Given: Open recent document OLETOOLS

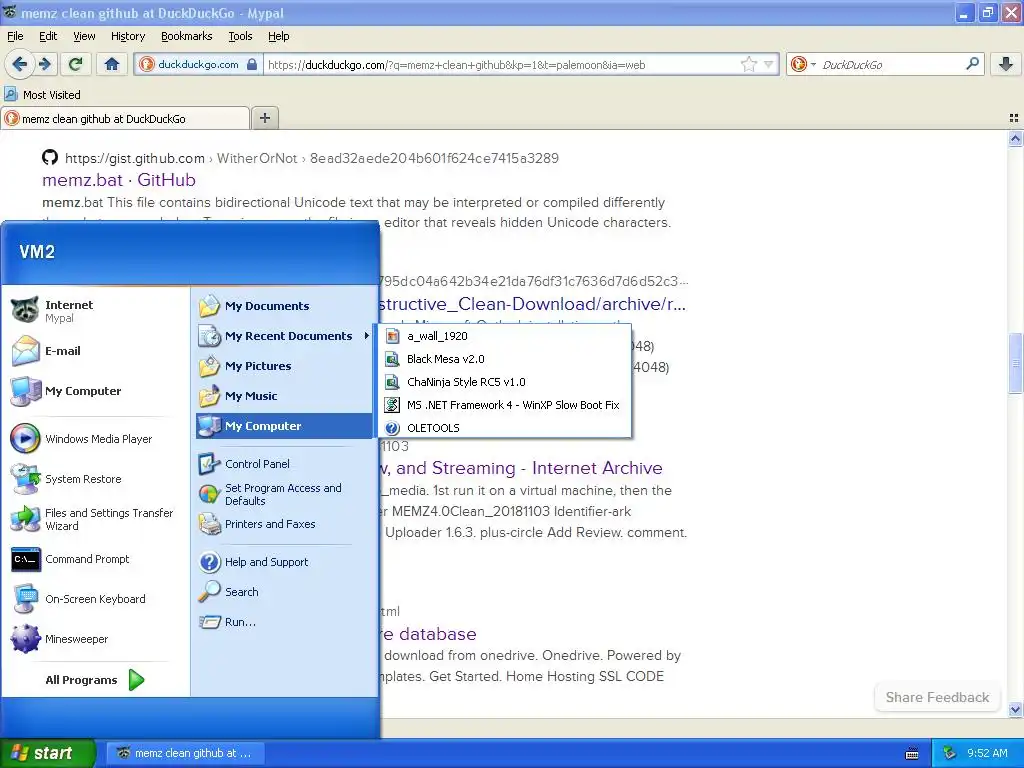Looking at the screenshot, I should point(504,428).
